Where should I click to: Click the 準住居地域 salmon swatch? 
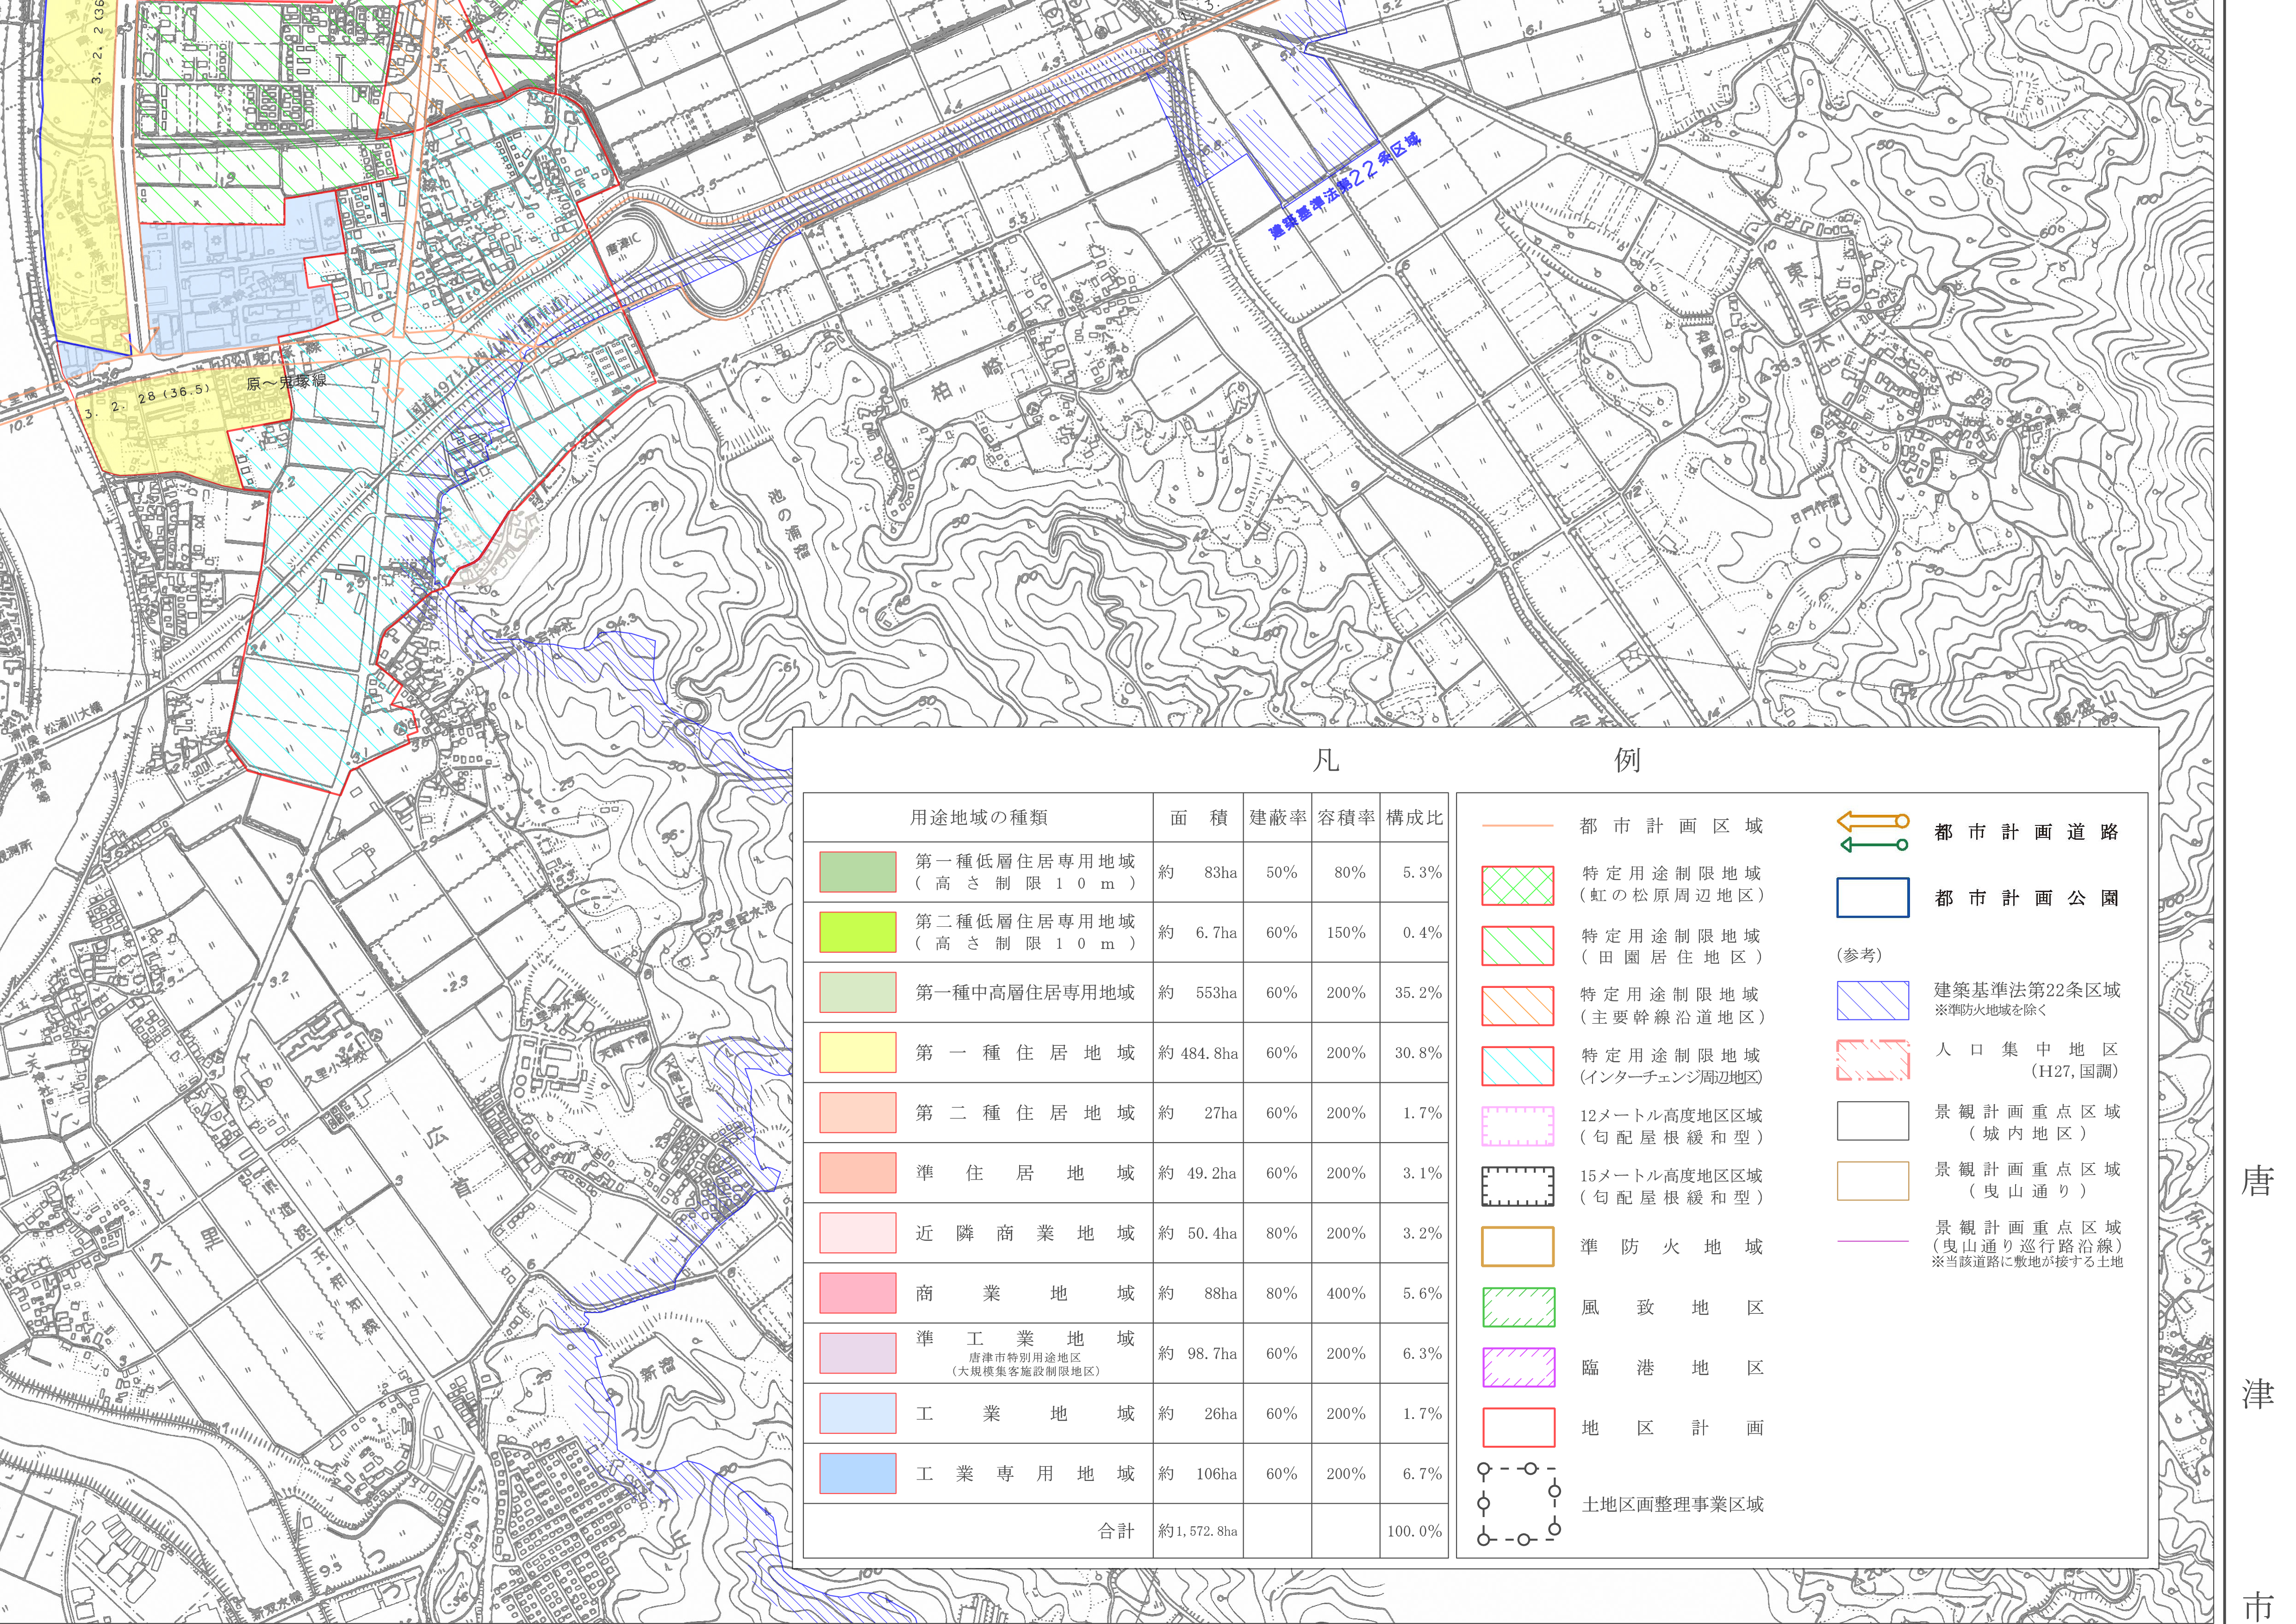[857, 1173]
